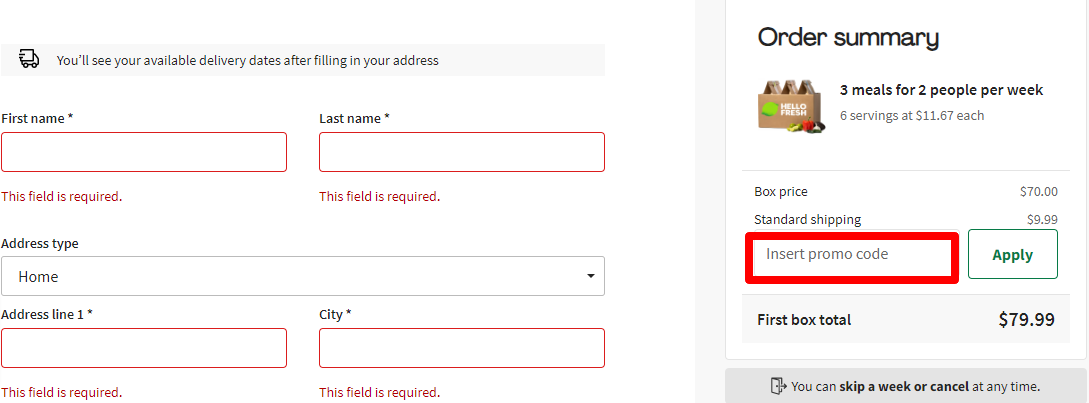Image resolution: width=1089 pixels, height=403 pixels.
Task: Click into the Address line 1 field
Action: point(144,348)
